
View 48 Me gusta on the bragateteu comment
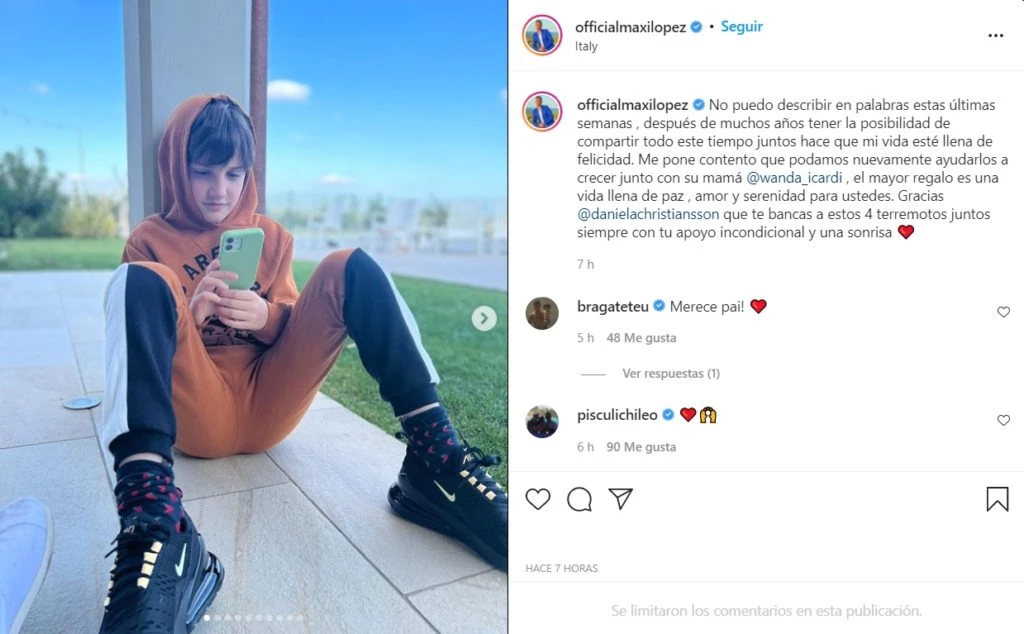point(641,338)
